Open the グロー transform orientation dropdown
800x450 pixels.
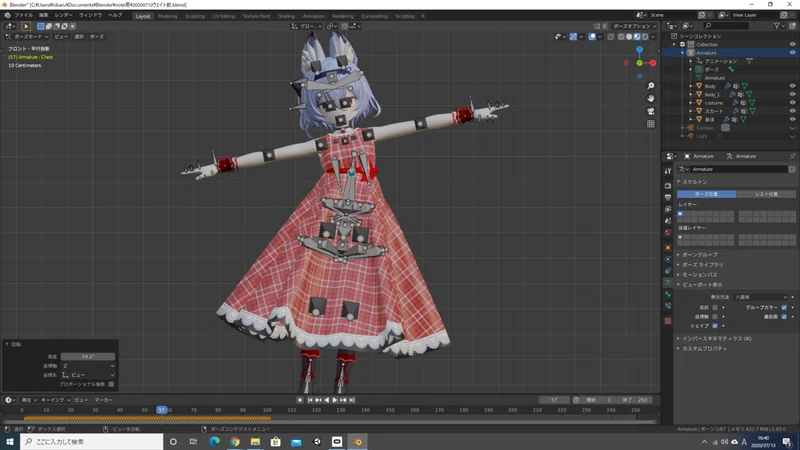[x=307, y=26]
